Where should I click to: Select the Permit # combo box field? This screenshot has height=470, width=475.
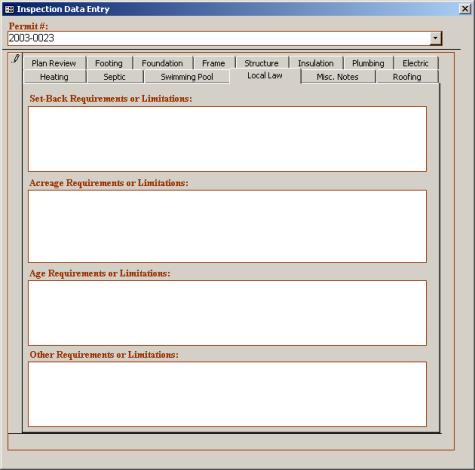pos(225,38)
